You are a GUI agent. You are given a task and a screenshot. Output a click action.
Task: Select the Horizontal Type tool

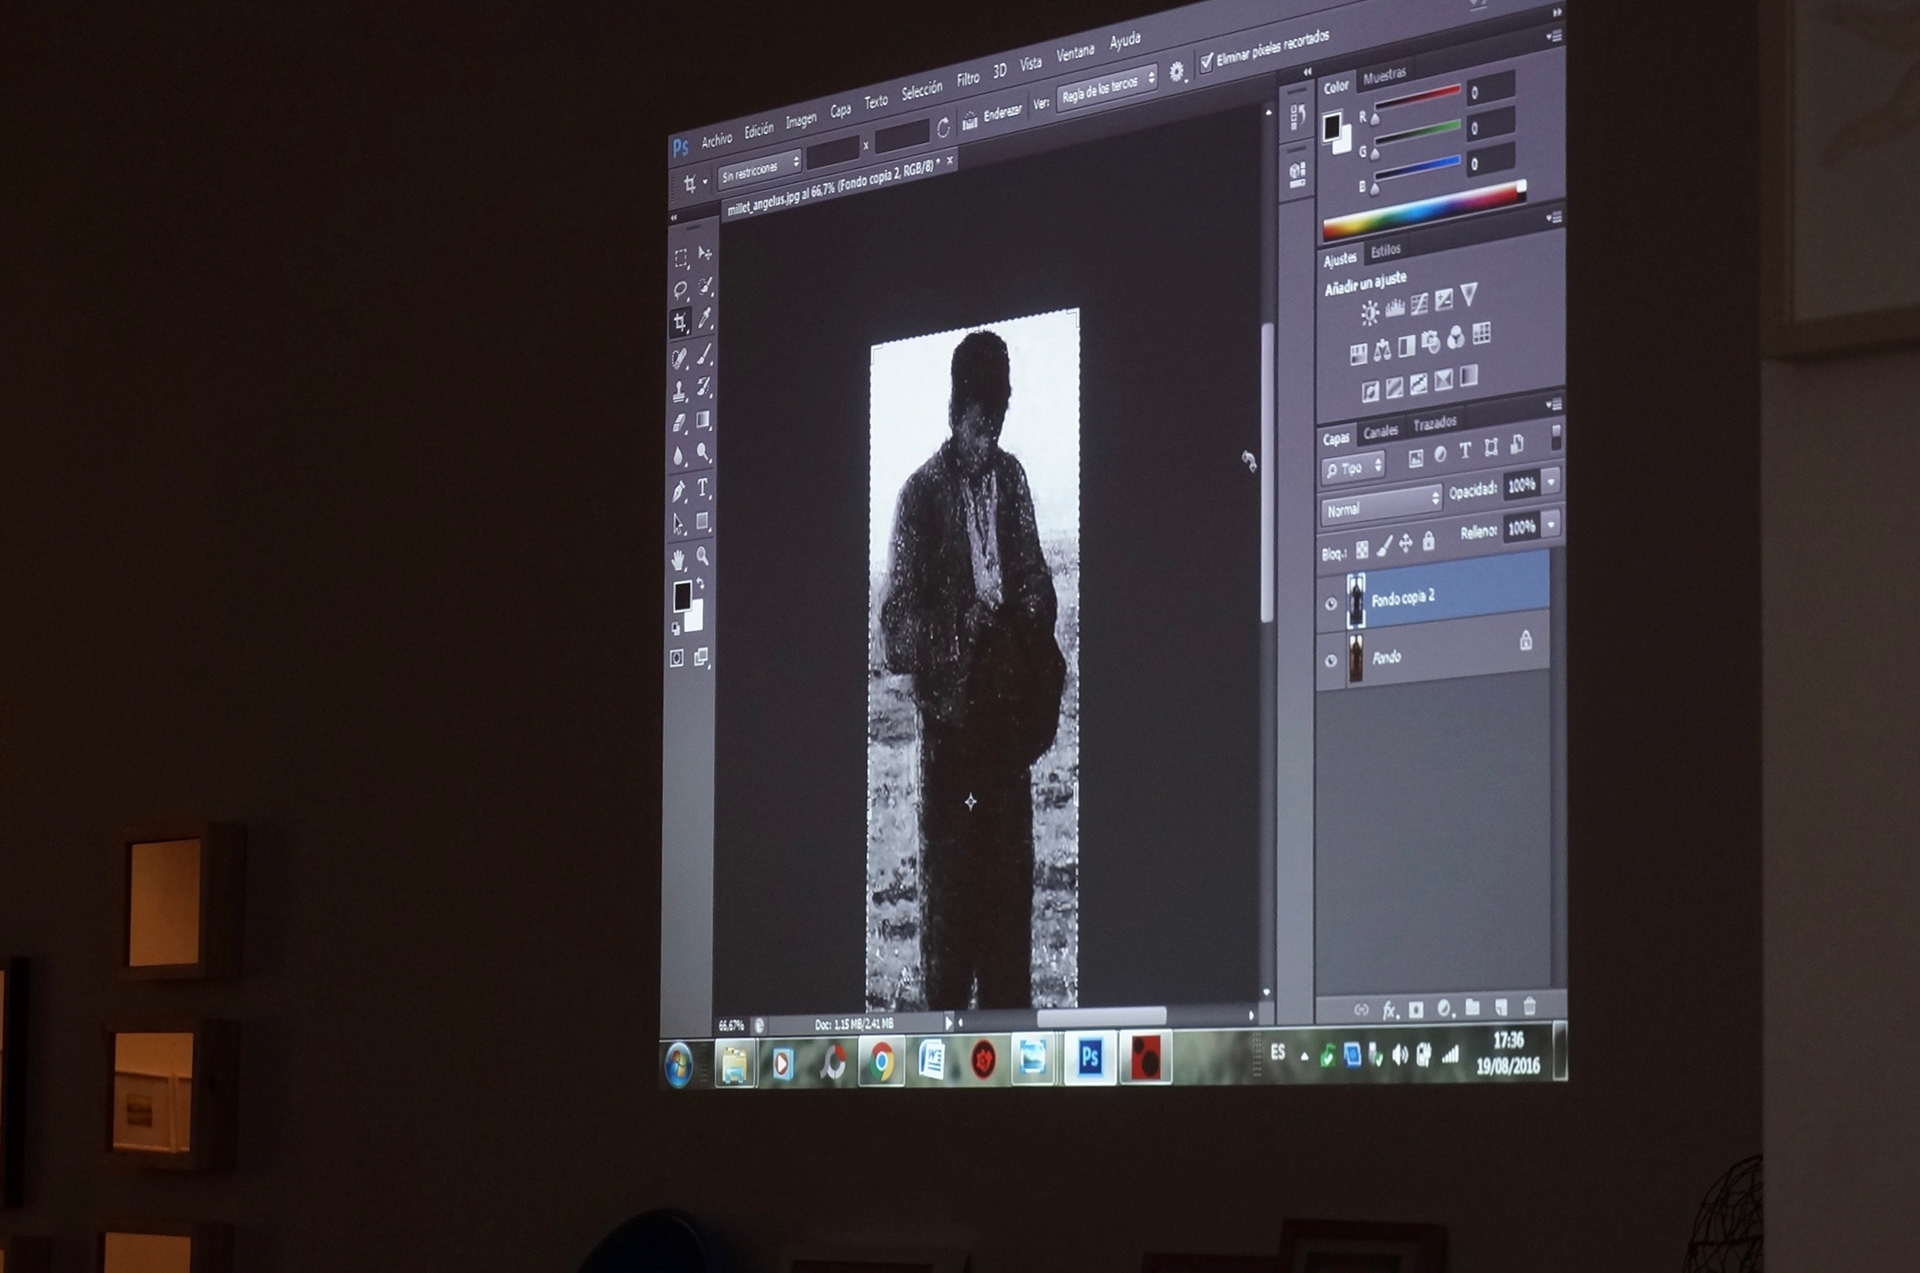coord(703,487)
